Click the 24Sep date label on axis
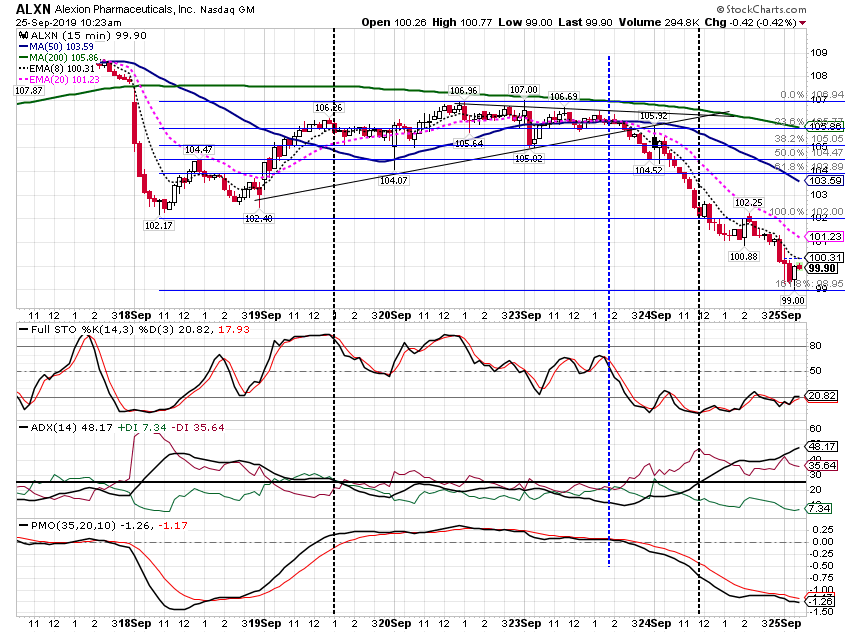The image size is (850, 633). click(654, 315)
